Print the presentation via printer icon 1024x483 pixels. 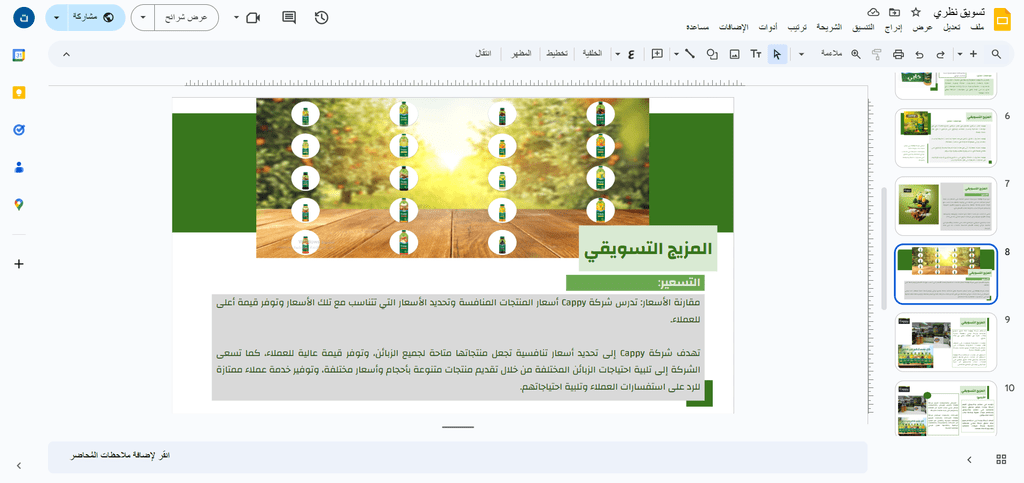[898, 54]
